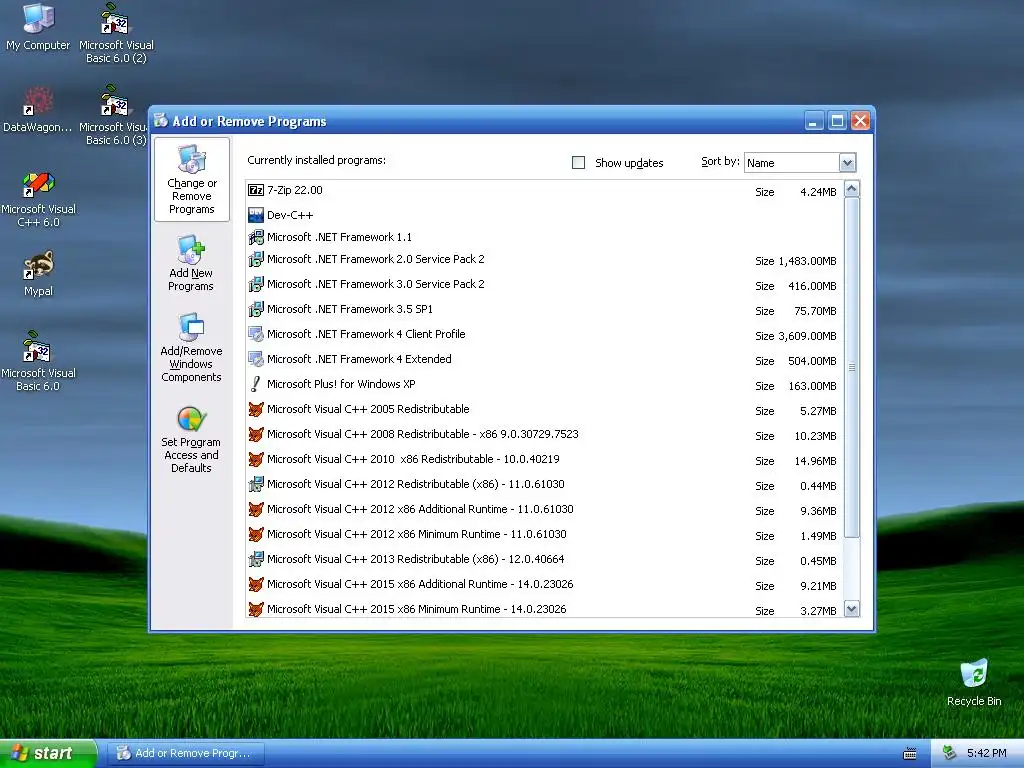This screenshot has width=1024, height=768.
Task: Select Microsoft Visual C++ 2005 Redistributable text
Action: click(368, 409)
